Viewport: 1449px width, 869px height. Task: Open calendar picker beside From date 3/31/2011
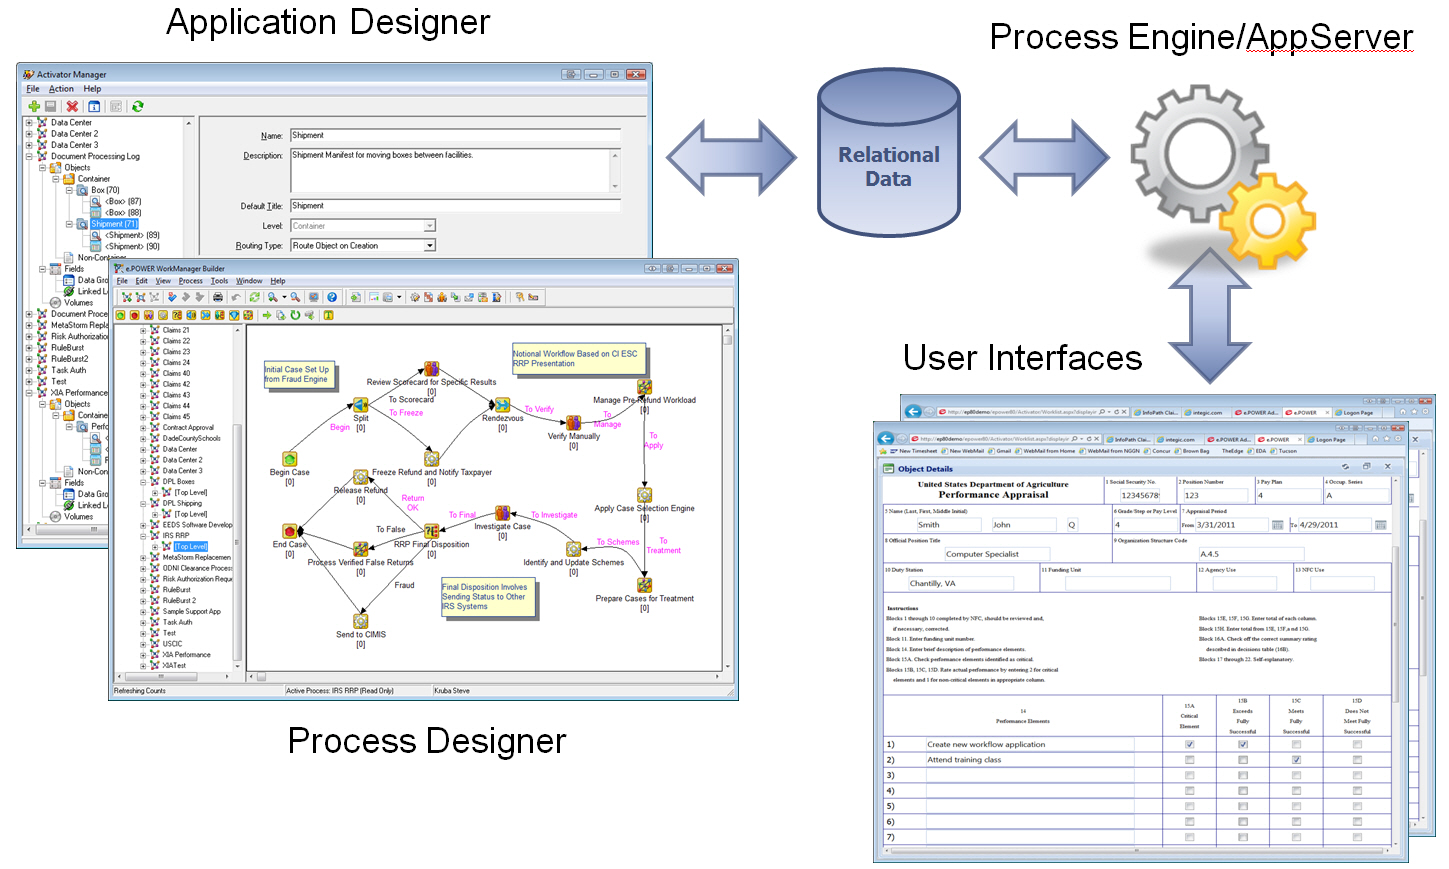(x=1277, y=524)
